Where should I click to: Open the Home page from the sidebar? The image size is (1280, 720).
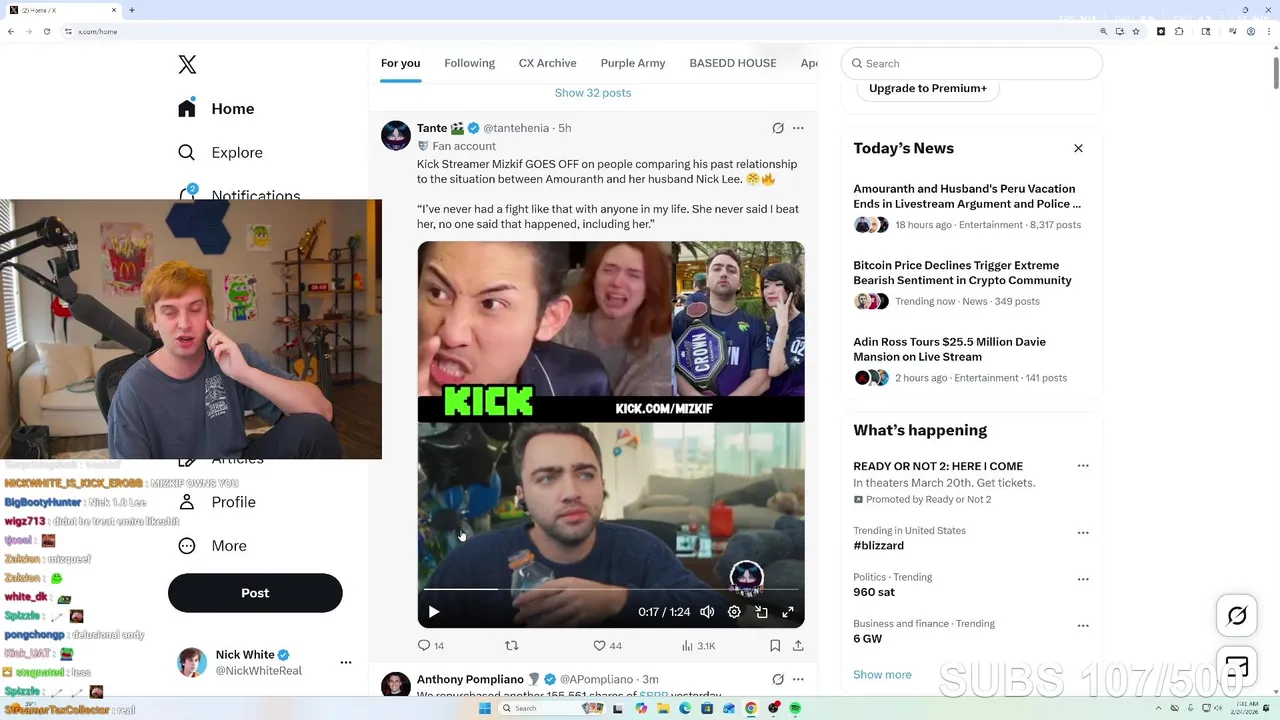coord(216,109)
